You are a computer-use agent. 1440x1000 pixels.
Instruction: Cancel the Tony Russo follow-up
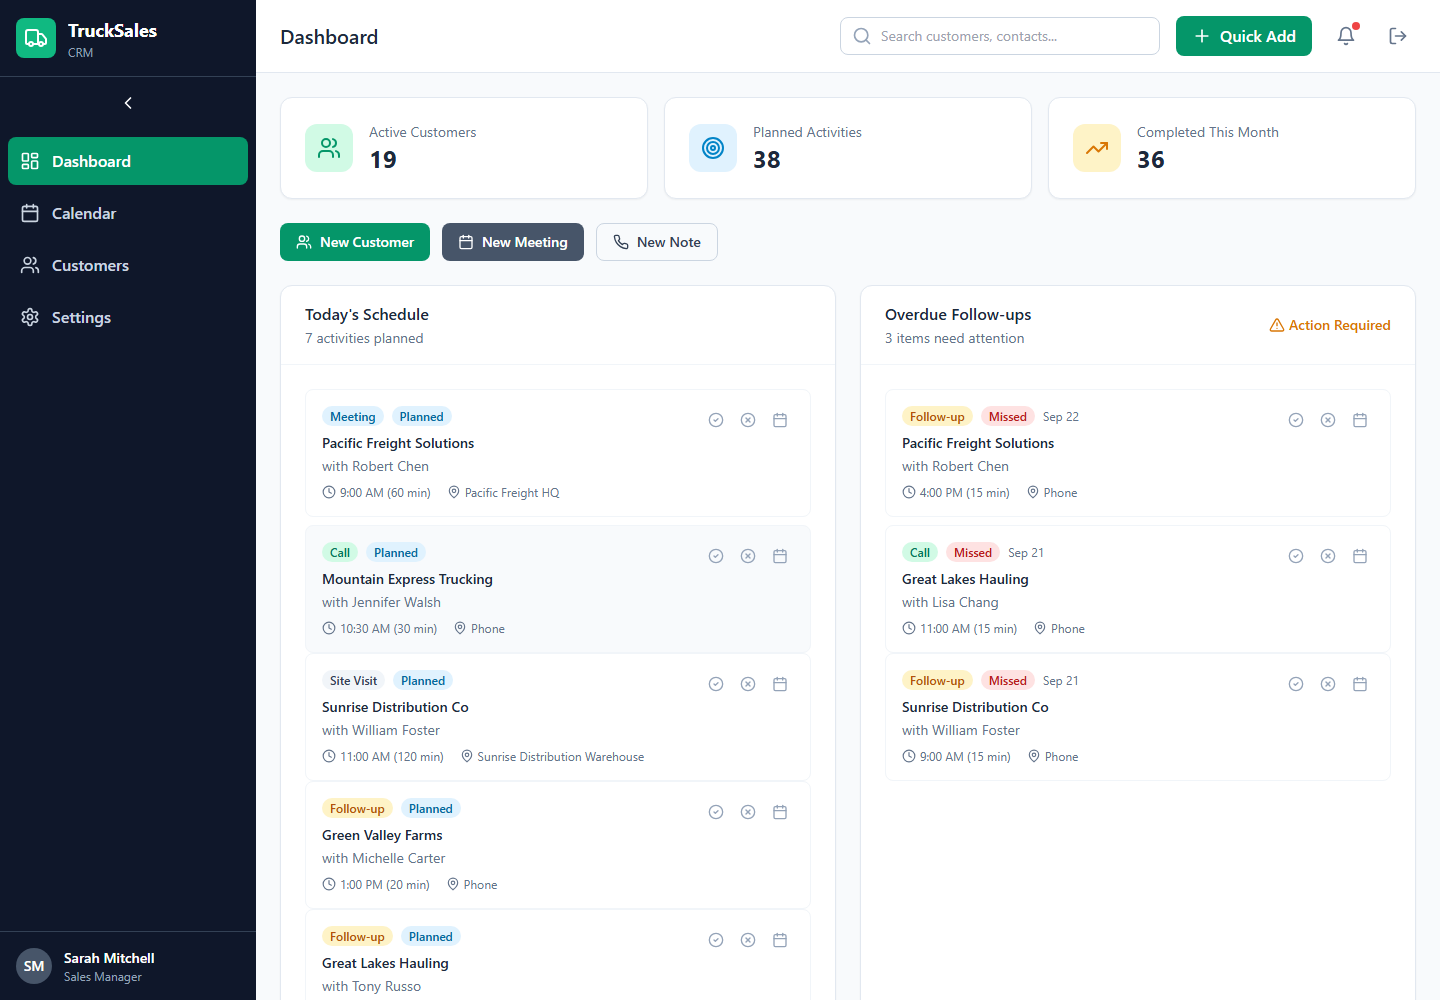click(x=748, y=940)
